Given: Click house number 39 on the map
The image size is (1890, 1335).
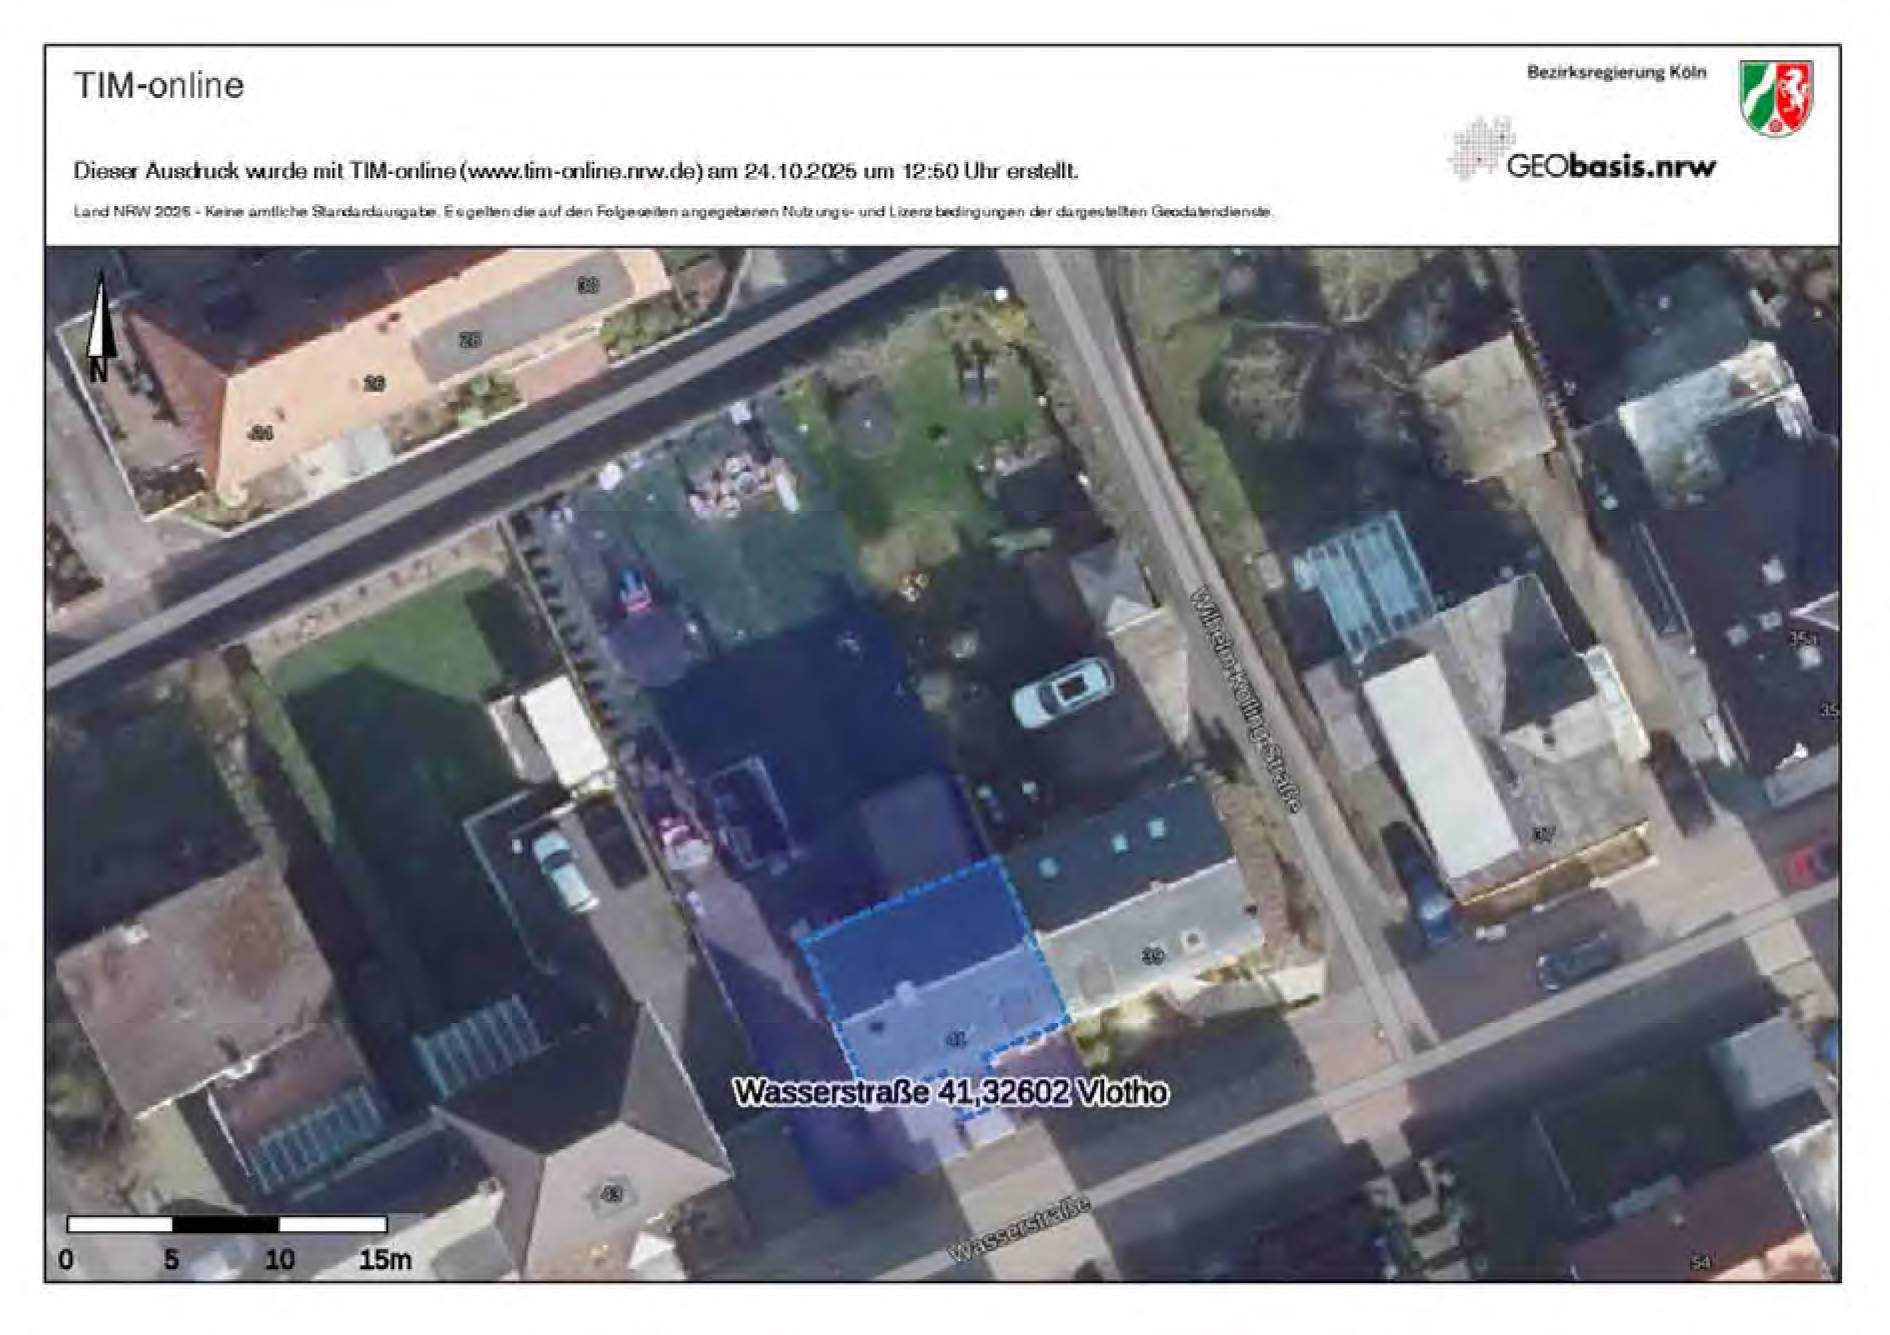Looking at the screenshot, I should [1153, 956].
